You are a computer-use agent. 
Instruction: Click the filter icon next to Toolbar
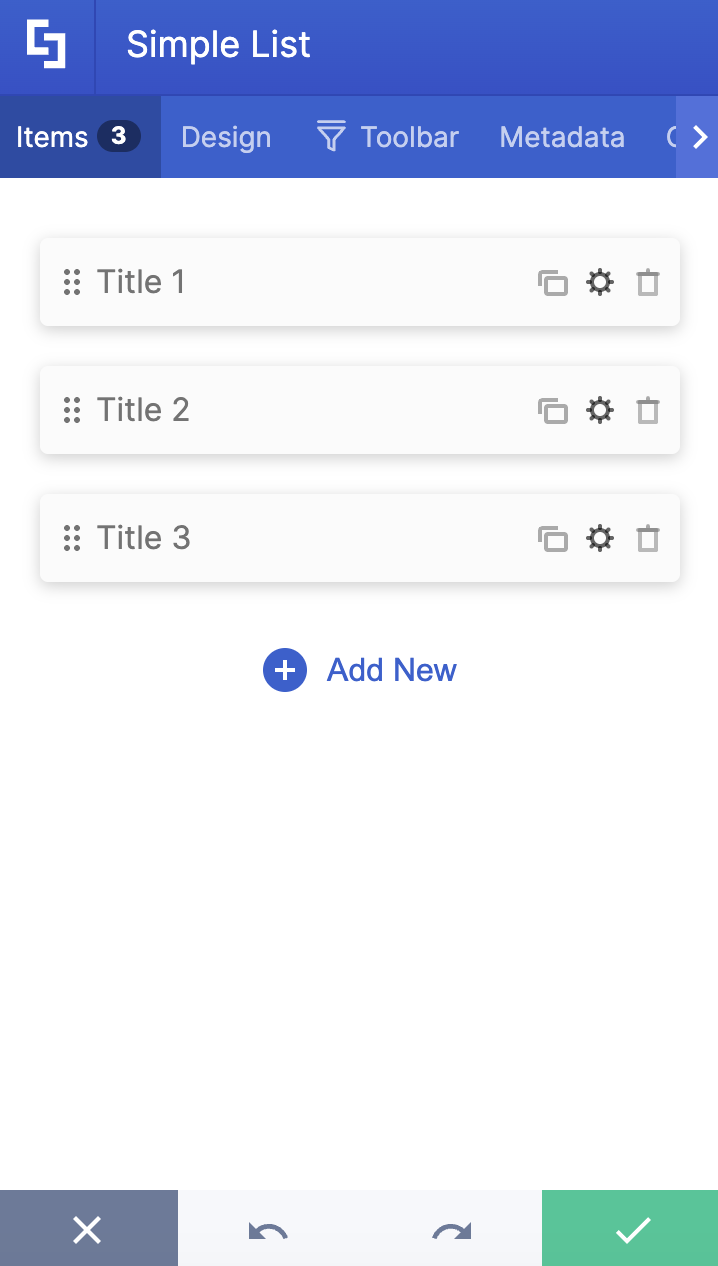(330, 137)
